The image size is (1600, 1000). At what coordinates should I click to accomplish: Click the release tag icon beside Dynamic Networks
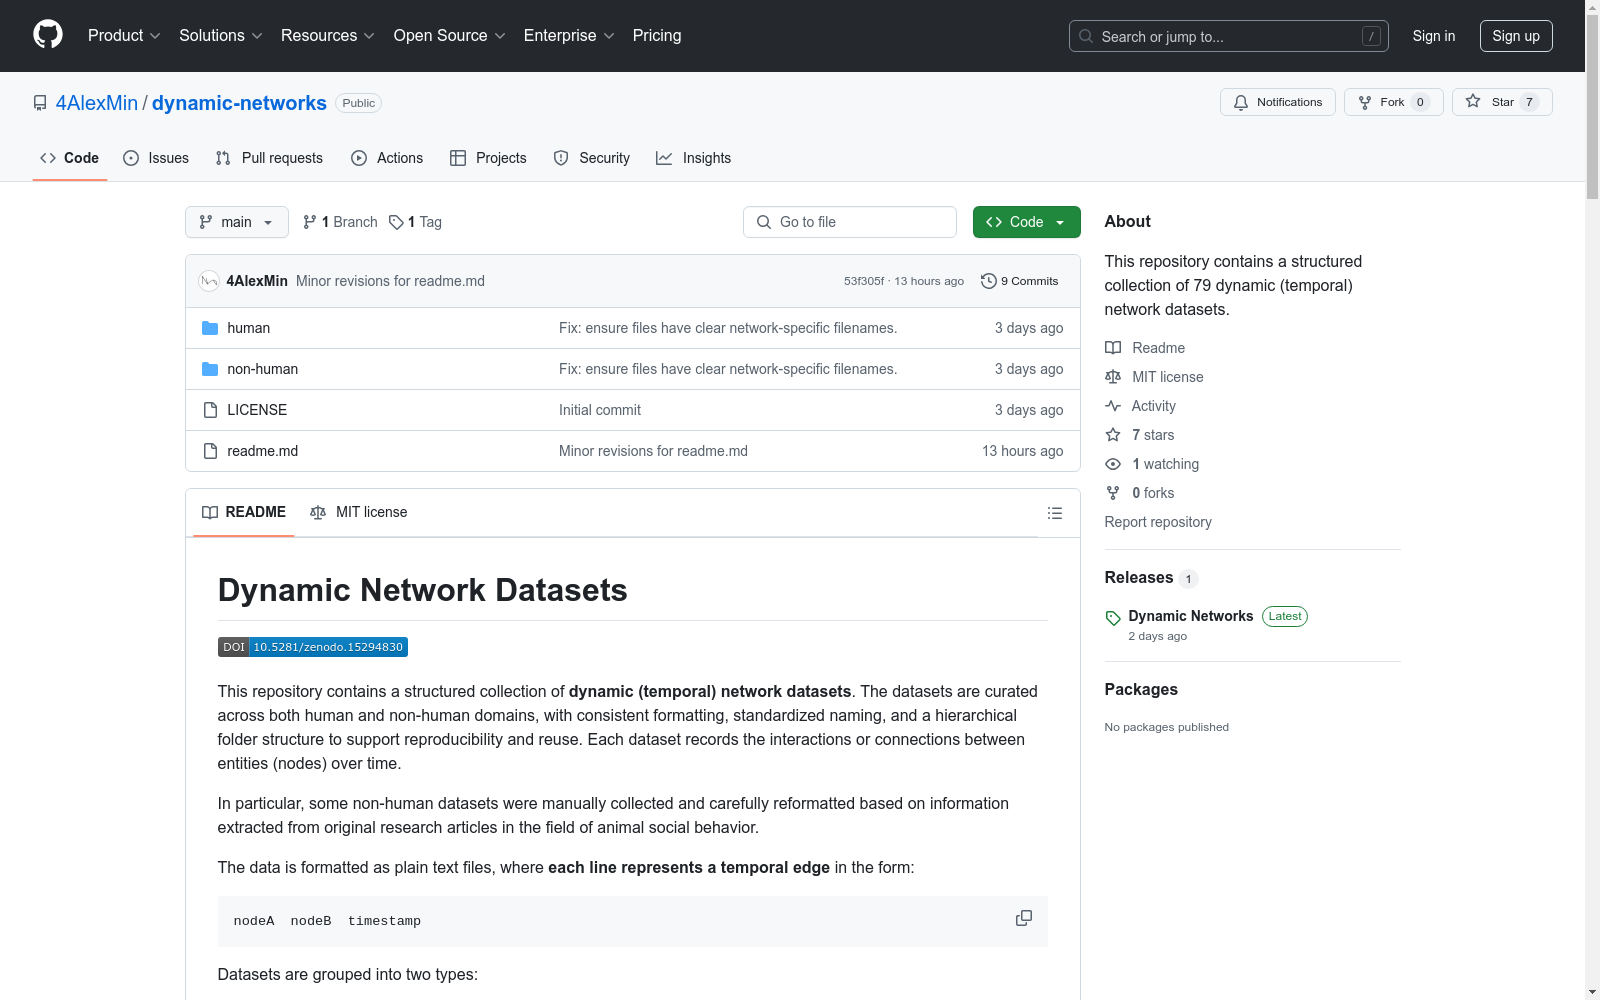[x=1113, y=618]
